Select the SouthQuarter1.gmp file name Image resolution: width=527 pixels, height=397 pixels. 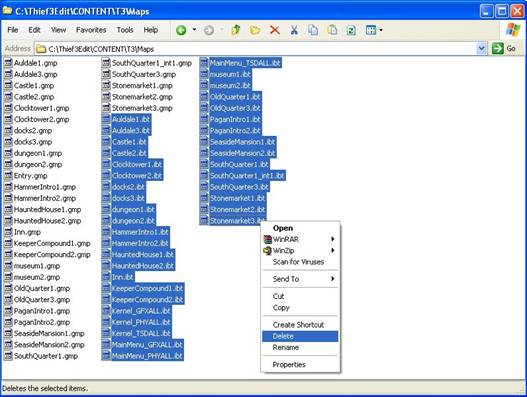46,356
